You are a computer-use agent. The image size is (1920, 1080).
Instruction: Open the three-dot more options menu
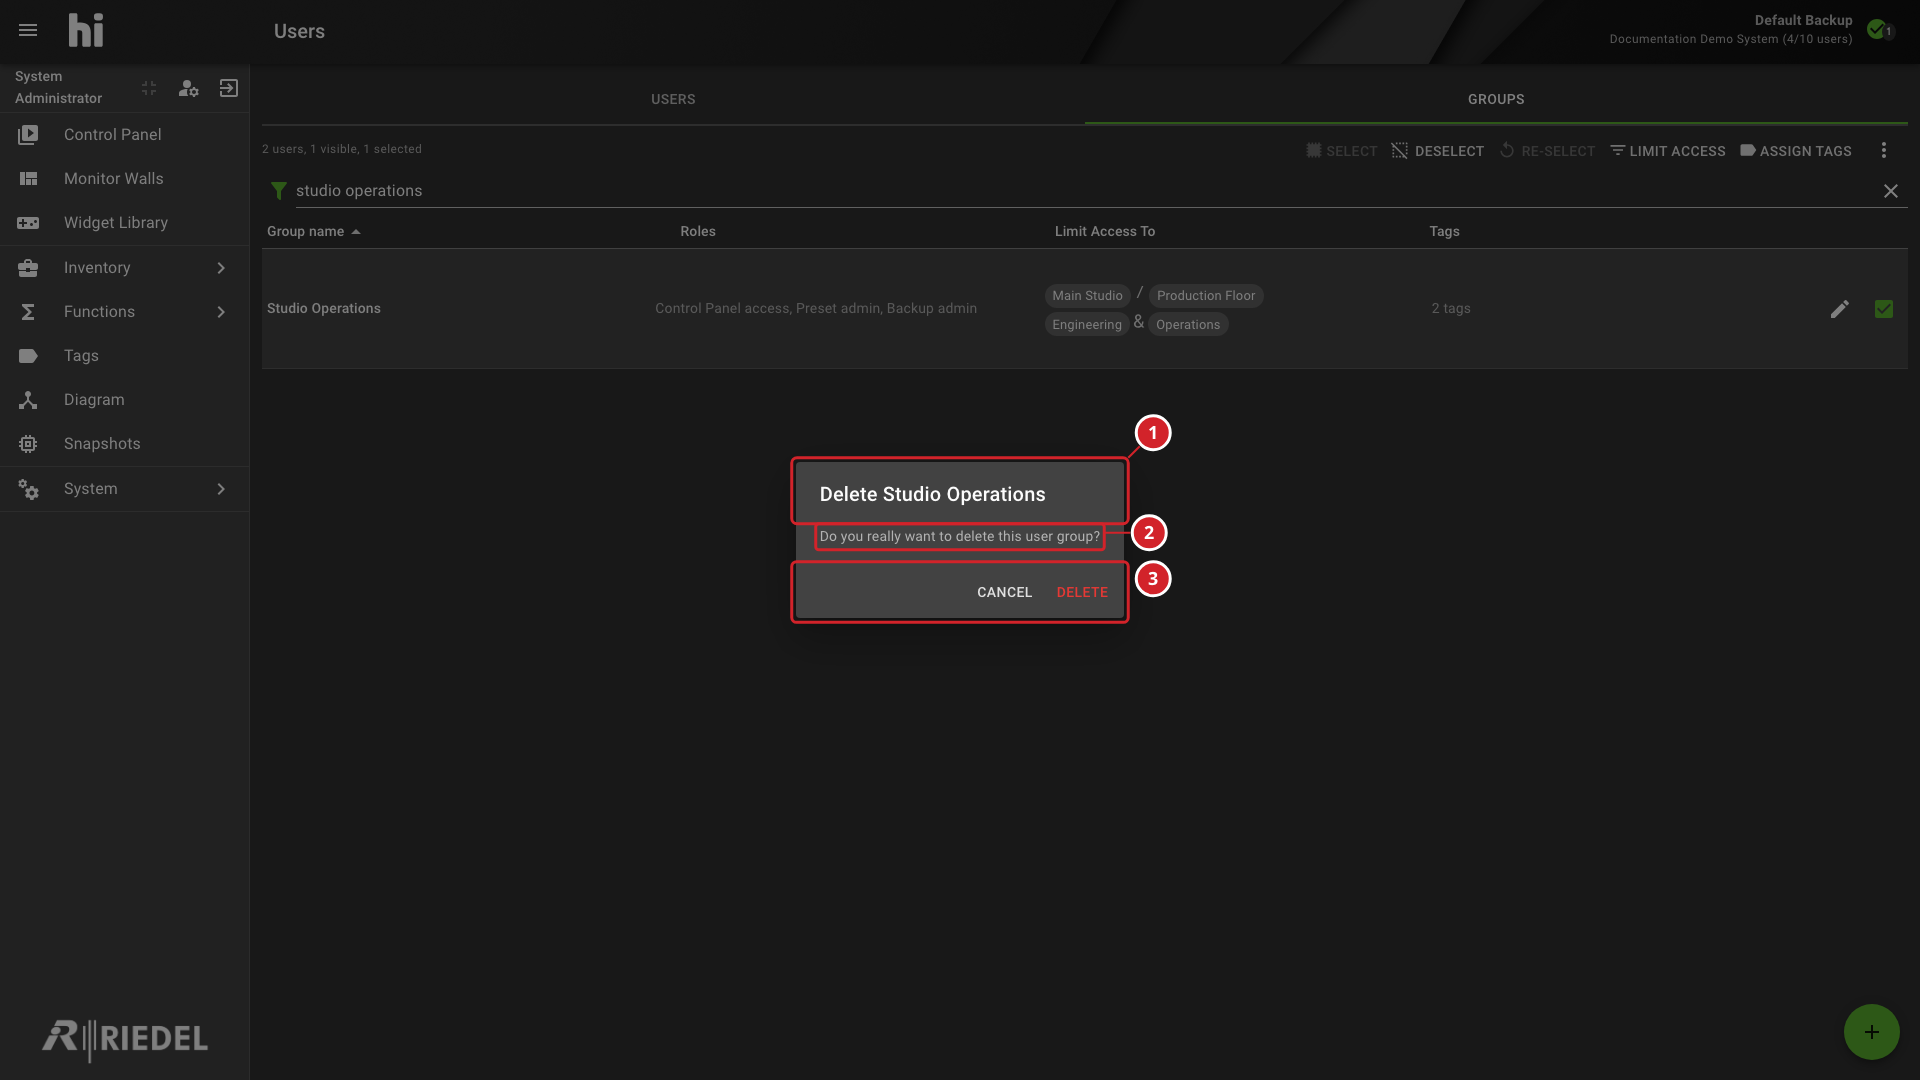(x=1884, y=150)
